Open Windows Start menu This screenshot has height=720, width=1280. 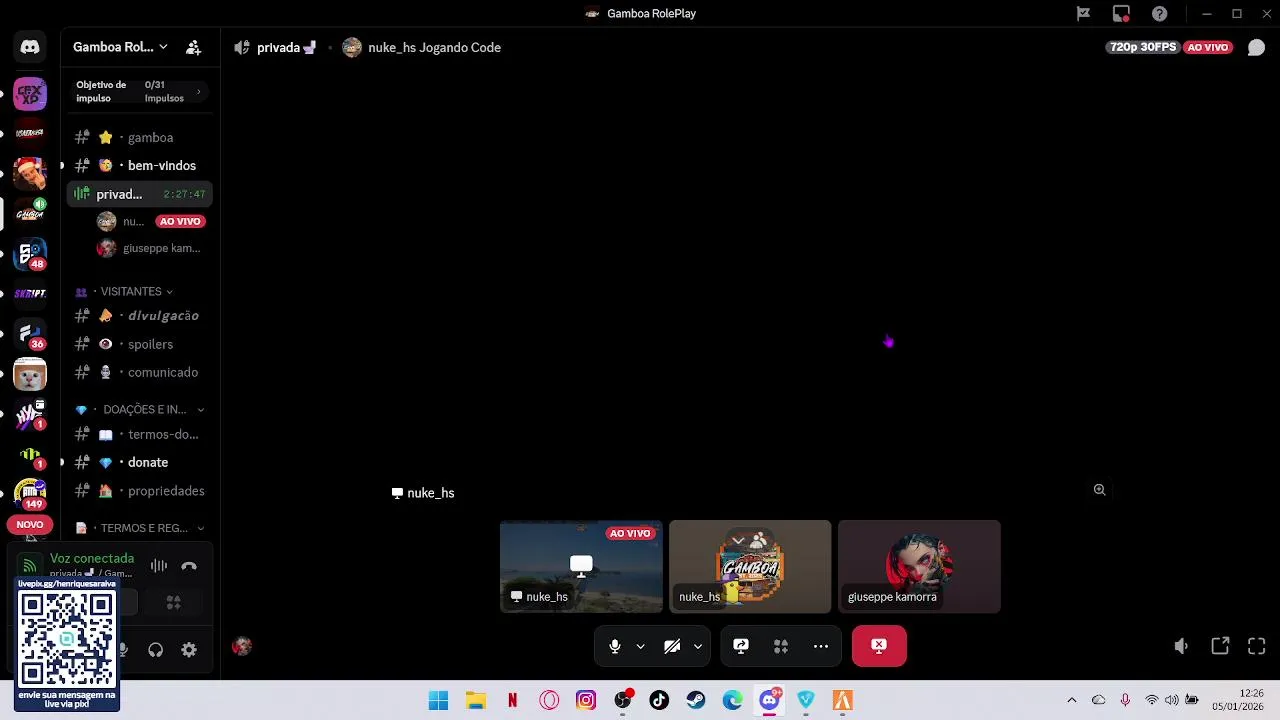(438, 700)
